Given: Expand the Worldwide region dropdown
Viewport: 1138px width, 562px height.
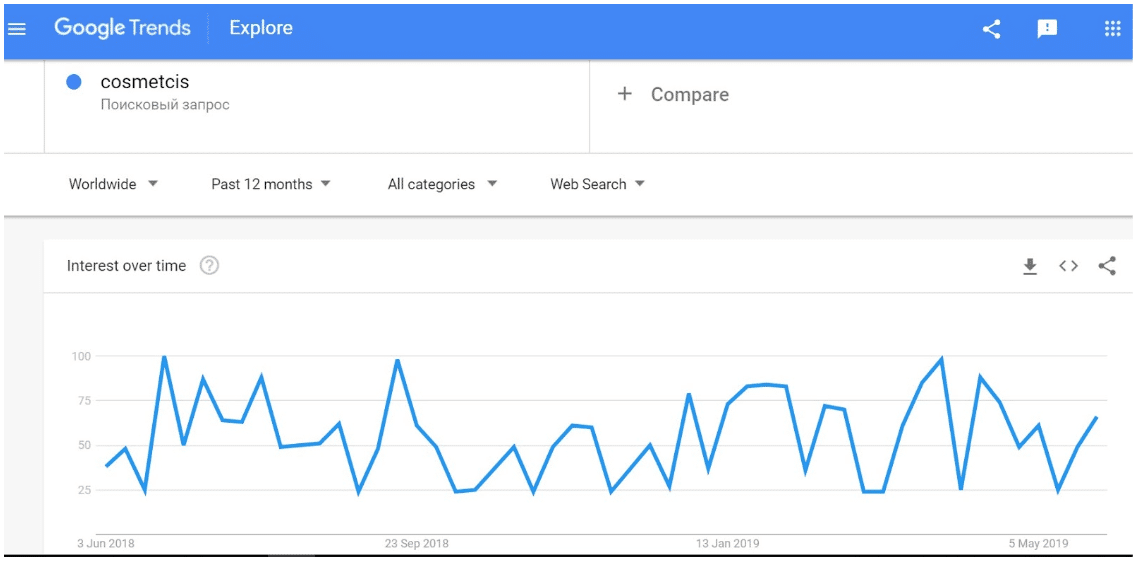Looking at the screenshot, I should pos(113,184).
